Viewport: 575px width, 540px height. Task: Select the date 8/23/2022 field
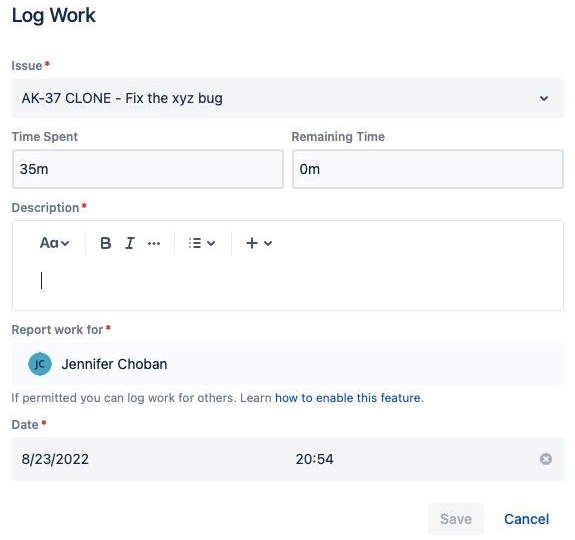click(55, 459)
